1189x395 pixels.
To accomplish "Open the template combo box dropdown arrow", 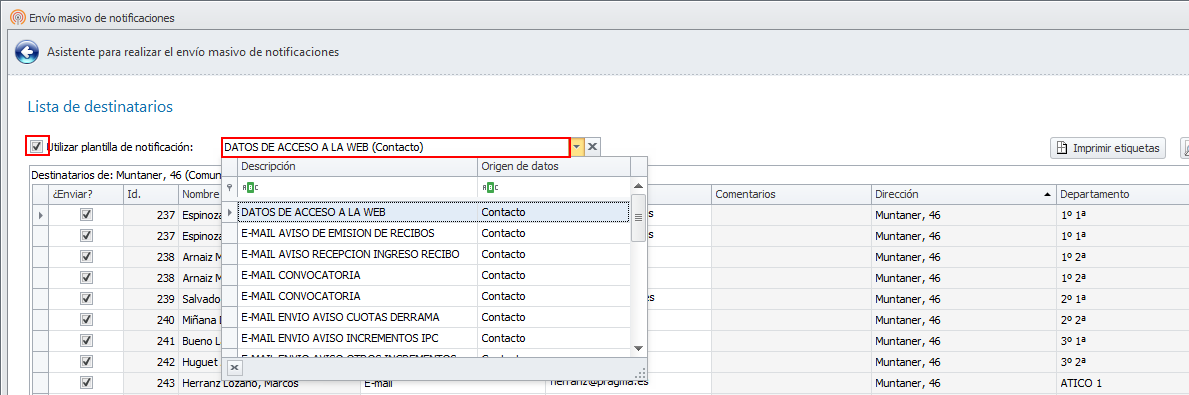I will coord(577,147).
